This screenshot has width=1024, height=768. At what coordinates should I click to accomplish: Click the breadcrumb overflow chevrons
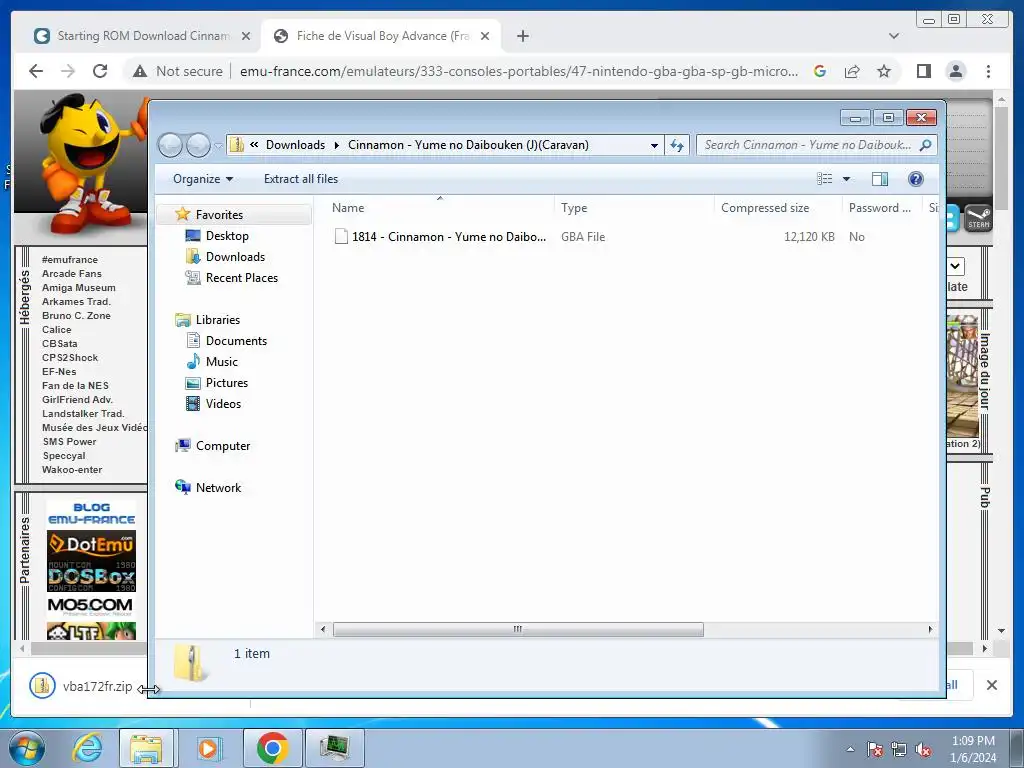[x=253, y=145]
